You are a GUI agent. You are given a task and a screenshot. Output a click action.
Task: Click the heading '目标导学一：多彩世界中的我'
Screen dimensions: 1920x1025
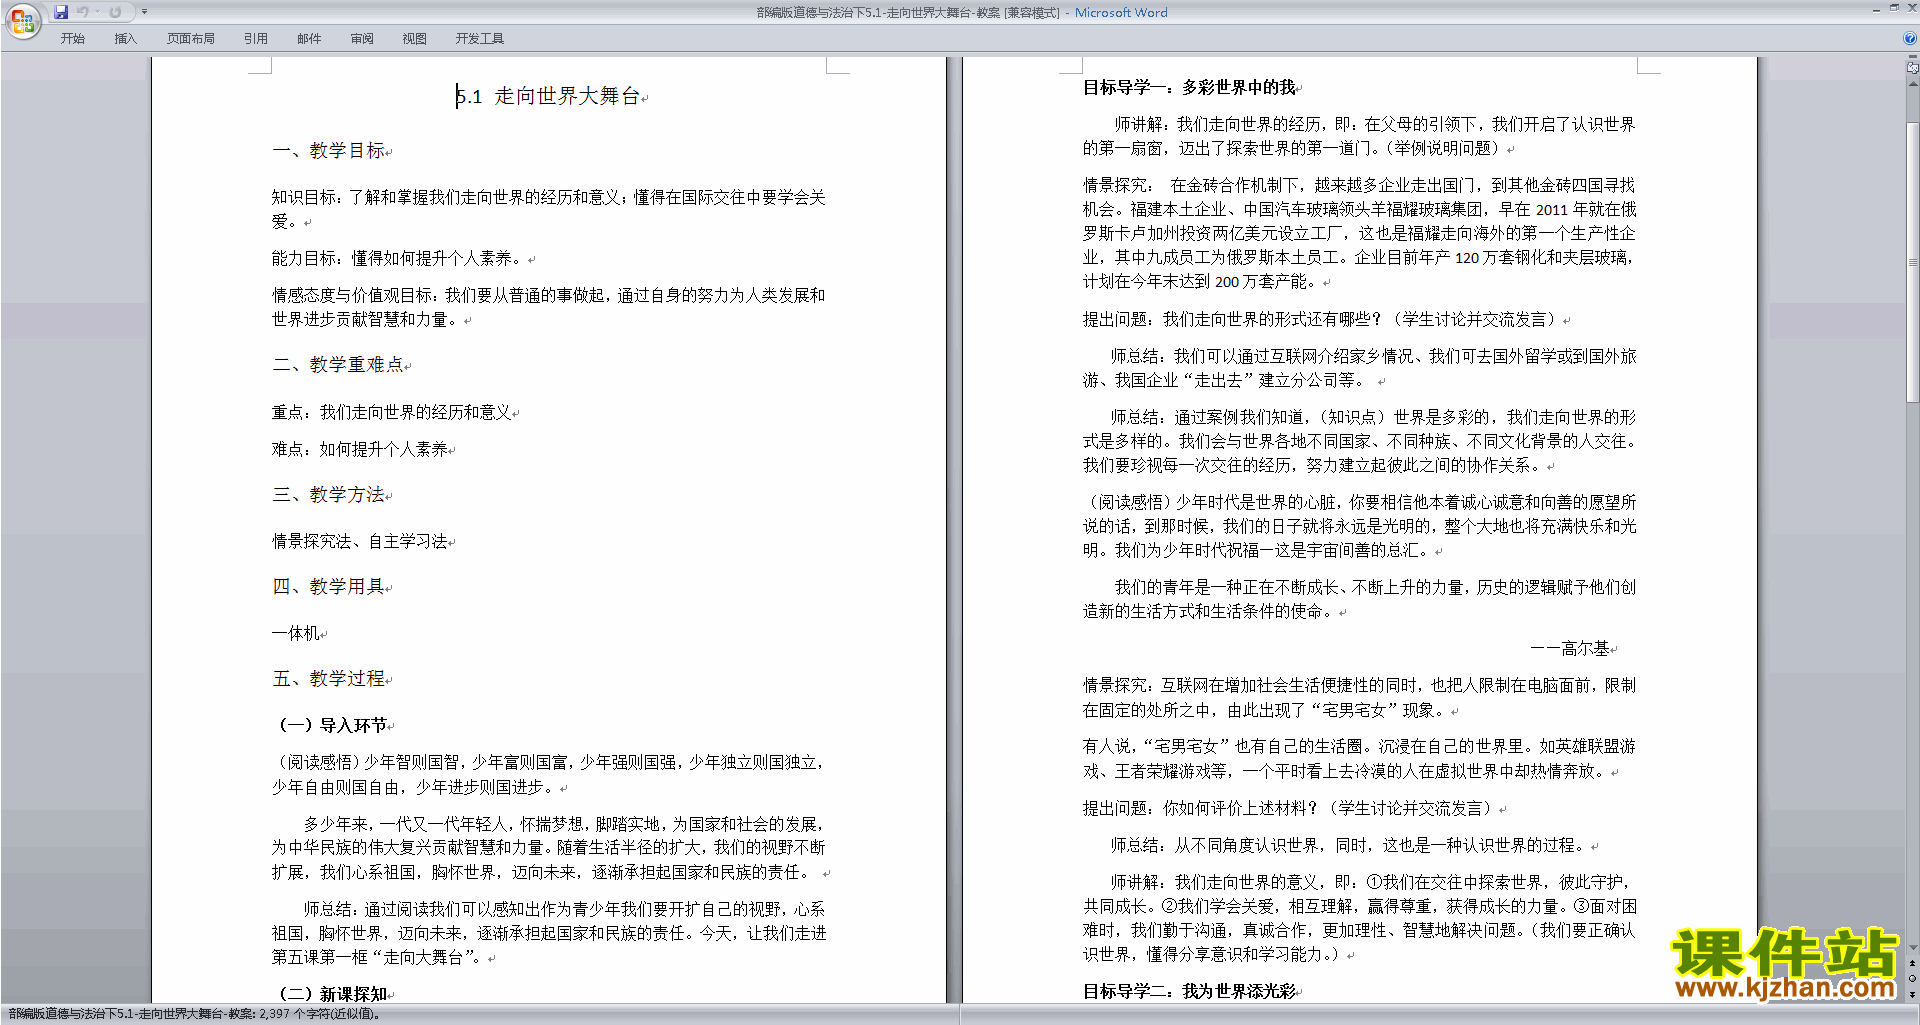click(x=1189, y=88)
